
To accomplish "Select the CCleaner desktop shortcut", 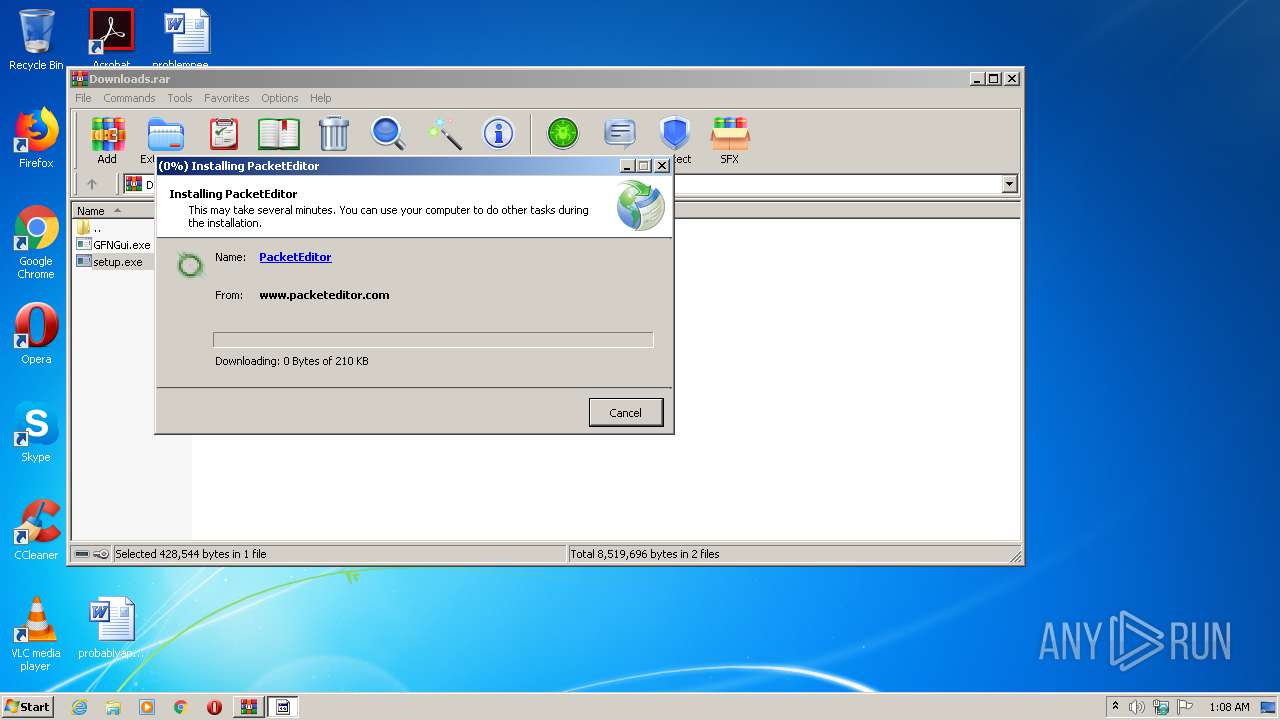I will coord(36,530).
